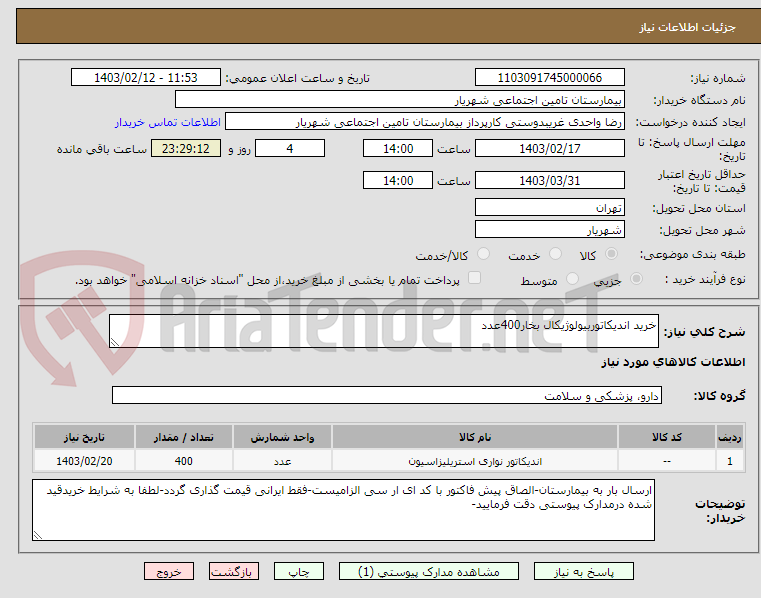
Task: Click the گروه کالا field
Action: [x=387, y=395]
